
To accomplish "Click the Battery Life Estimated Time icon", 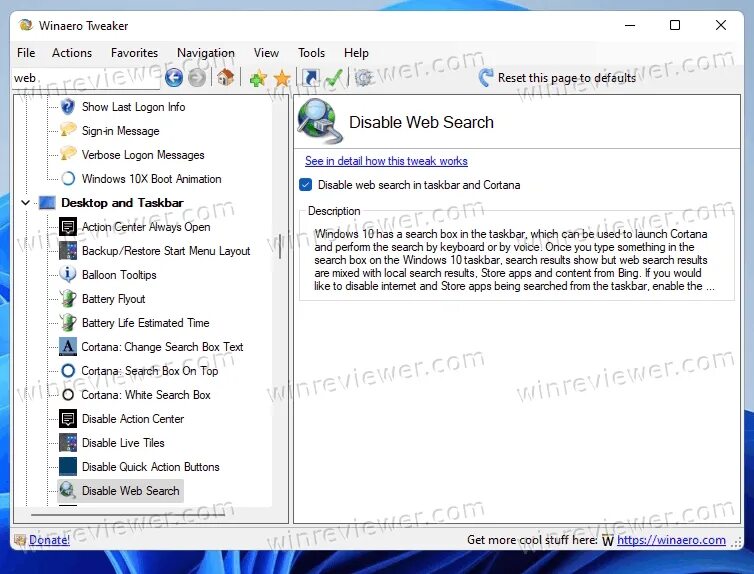I will pos(68,323).
